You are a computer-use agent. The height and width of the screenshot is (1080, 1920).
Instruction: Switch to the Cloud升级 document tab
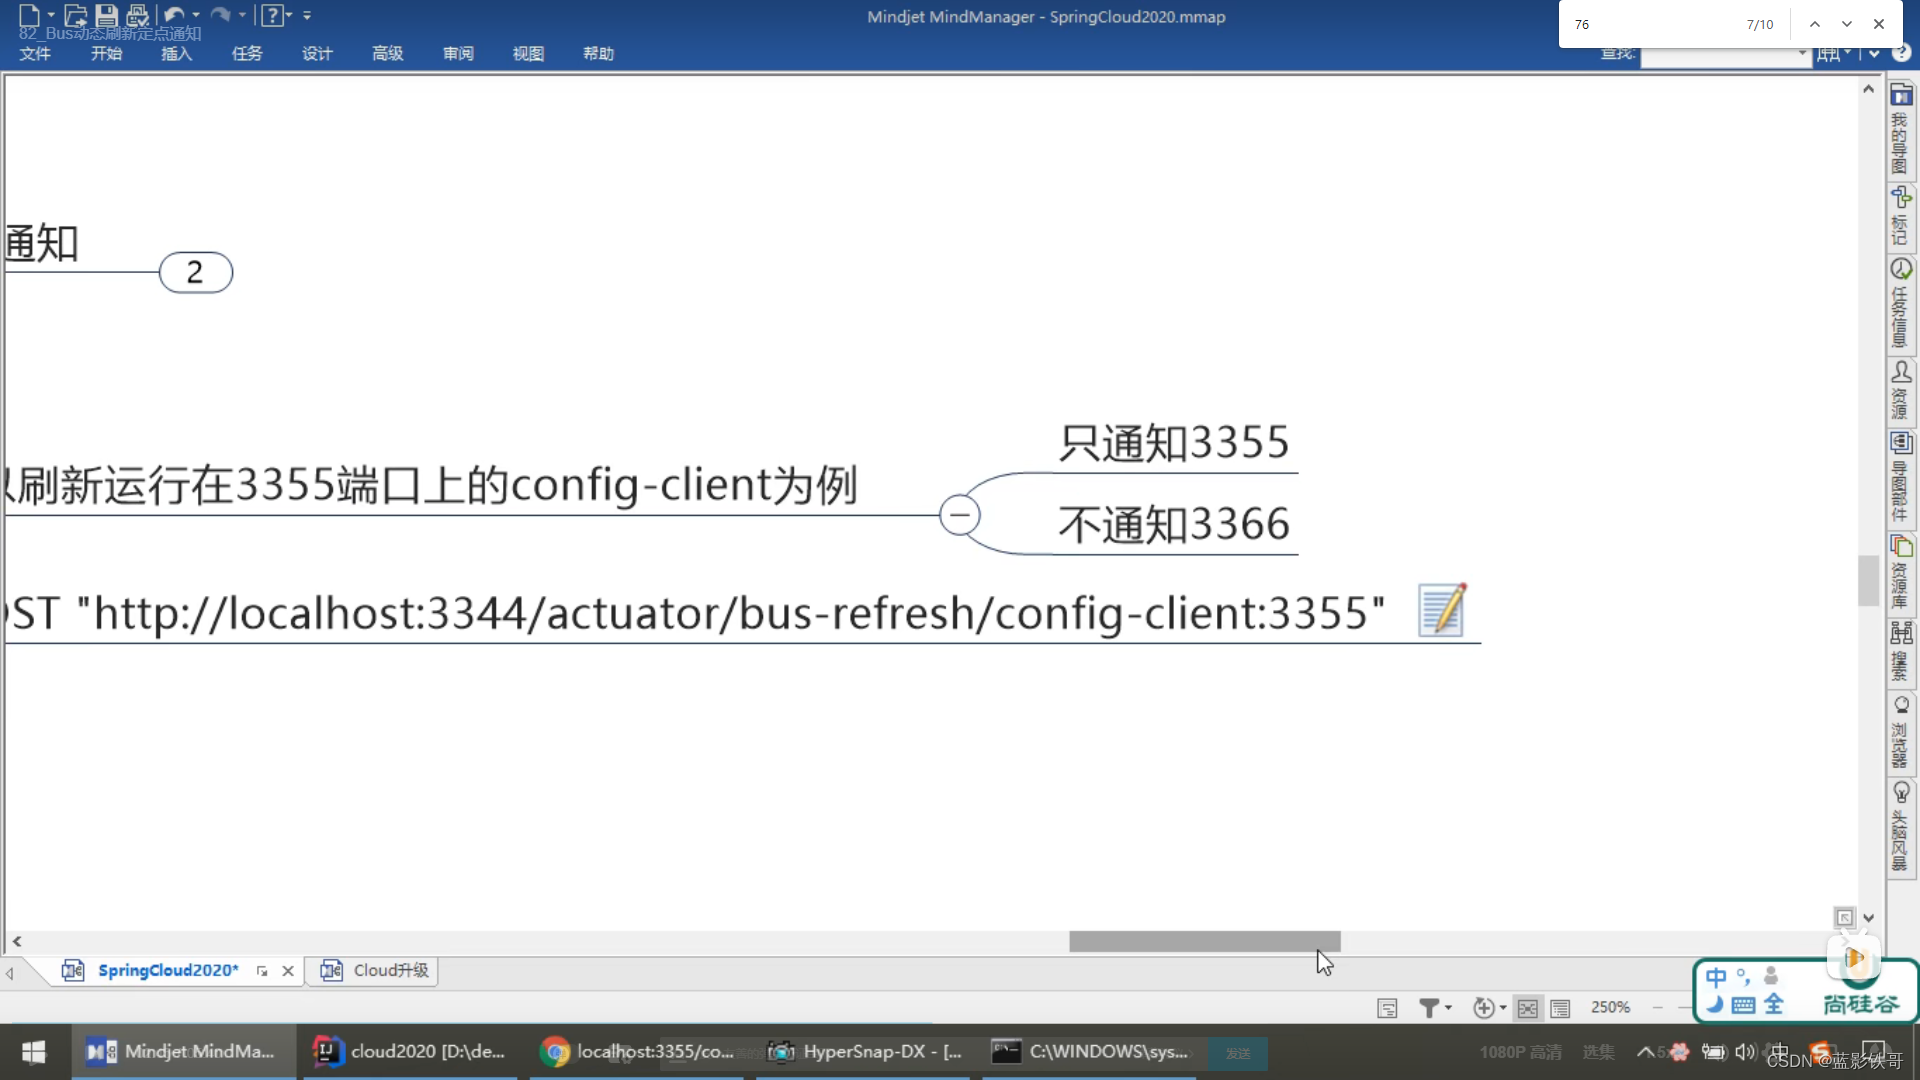374,970
